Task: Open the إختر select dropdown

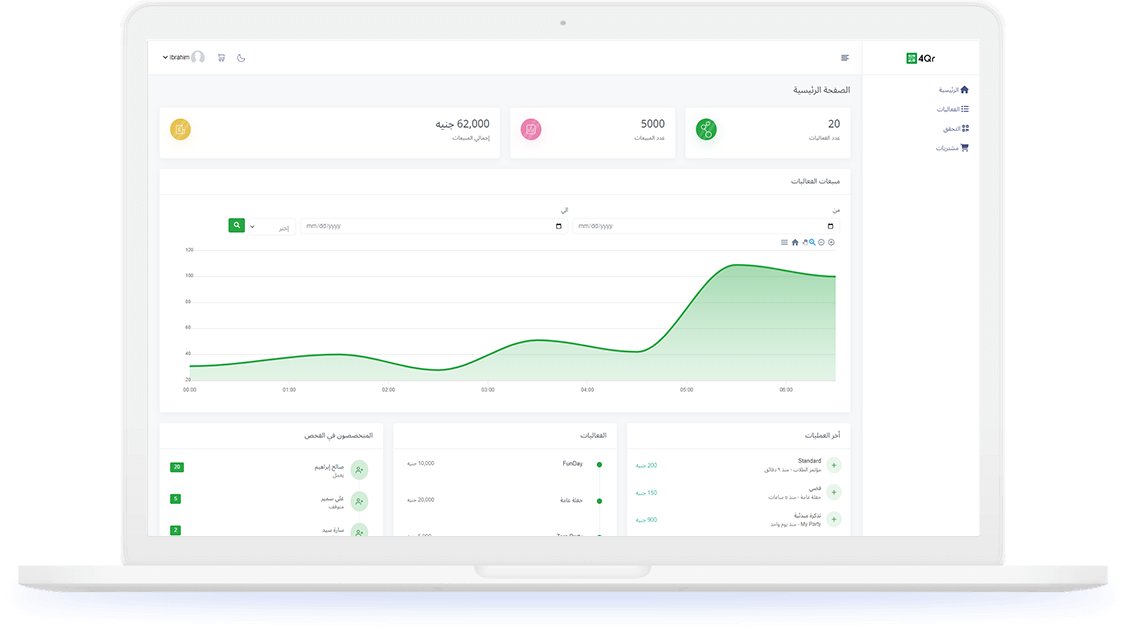Action: tap(271, 227)
